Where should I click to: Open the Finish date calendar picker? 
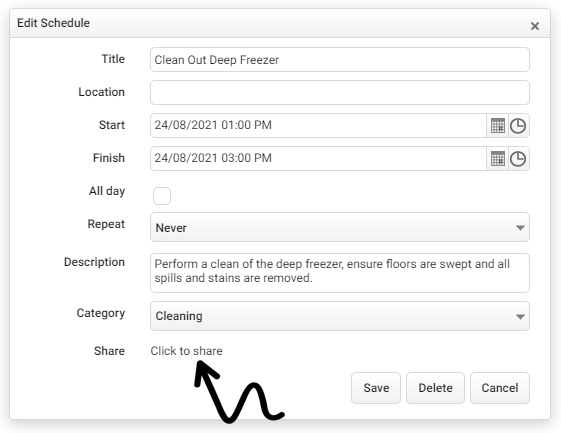pyautogui.click(x=497, y=159)
